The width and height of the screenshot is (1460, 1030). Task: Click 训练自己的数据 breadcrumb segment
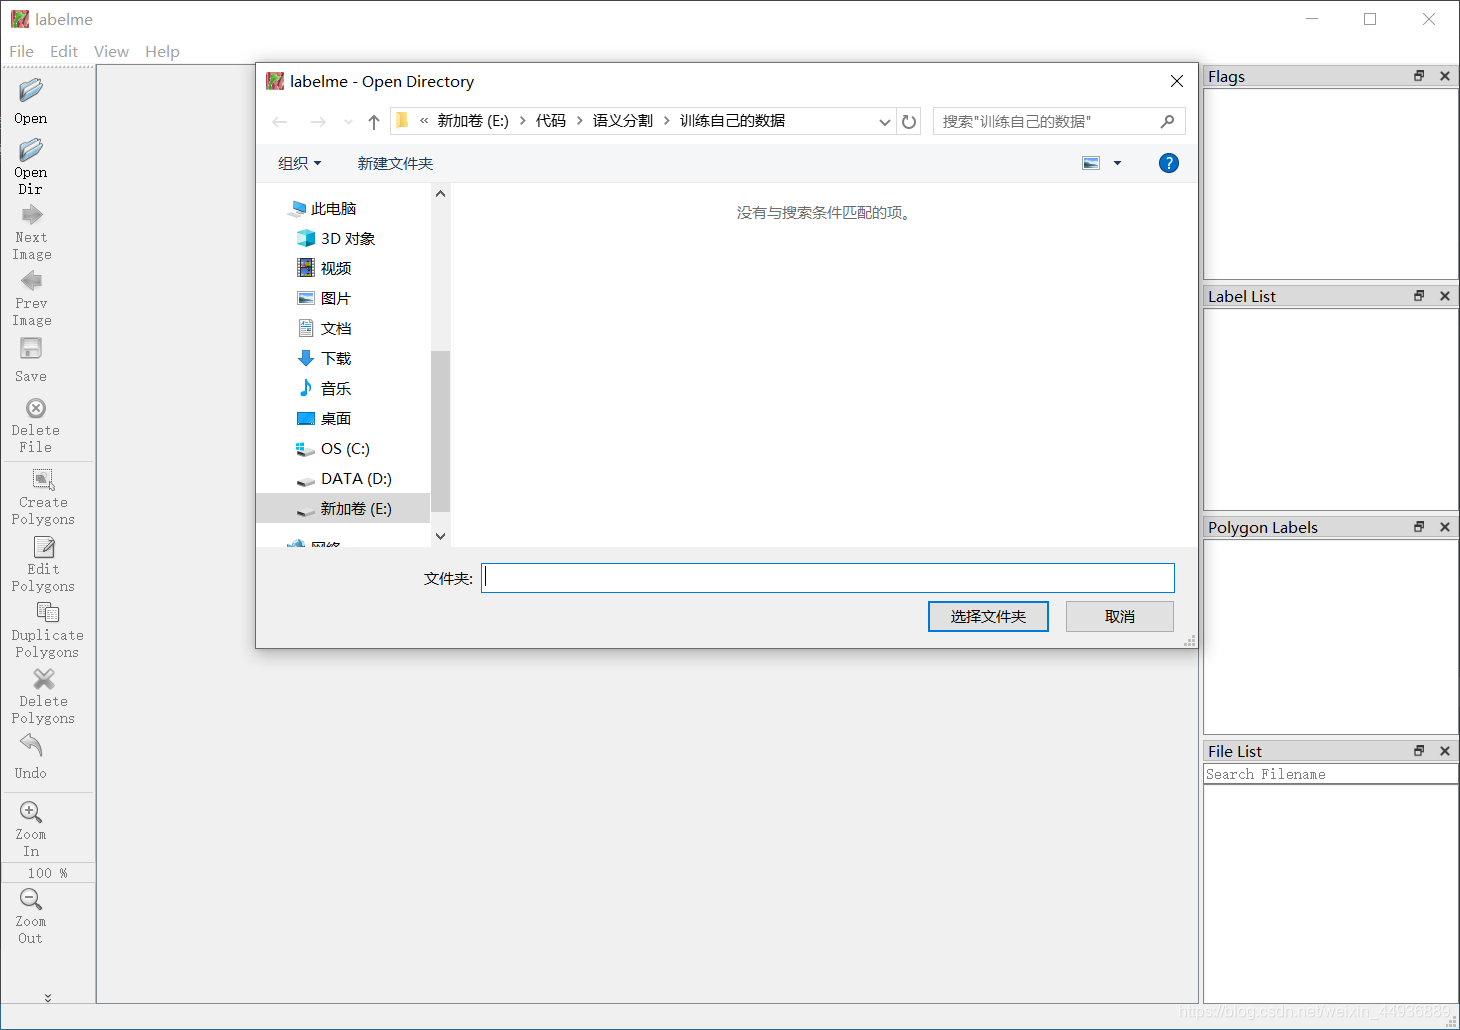pyautogui.click(x=732, y=121)
